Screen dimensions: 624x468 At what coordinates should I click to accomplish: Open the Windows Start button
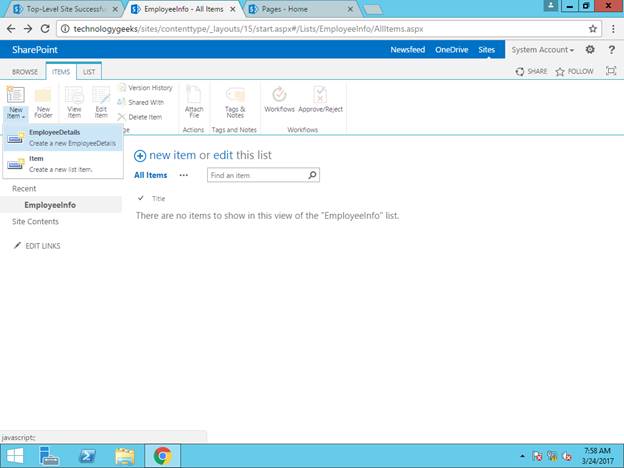click(x=15, y=456)
